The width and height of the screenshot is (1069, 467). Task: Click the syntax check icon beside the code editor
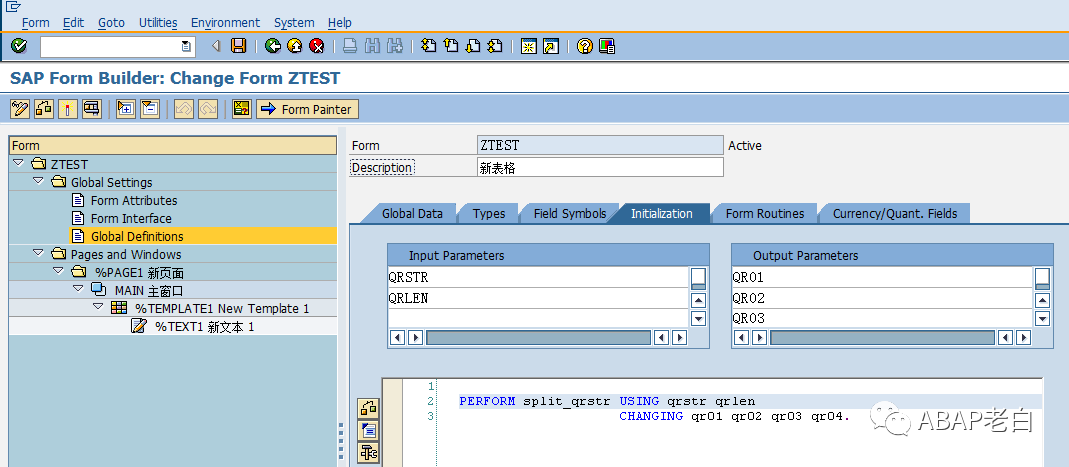tap(368, 409)
